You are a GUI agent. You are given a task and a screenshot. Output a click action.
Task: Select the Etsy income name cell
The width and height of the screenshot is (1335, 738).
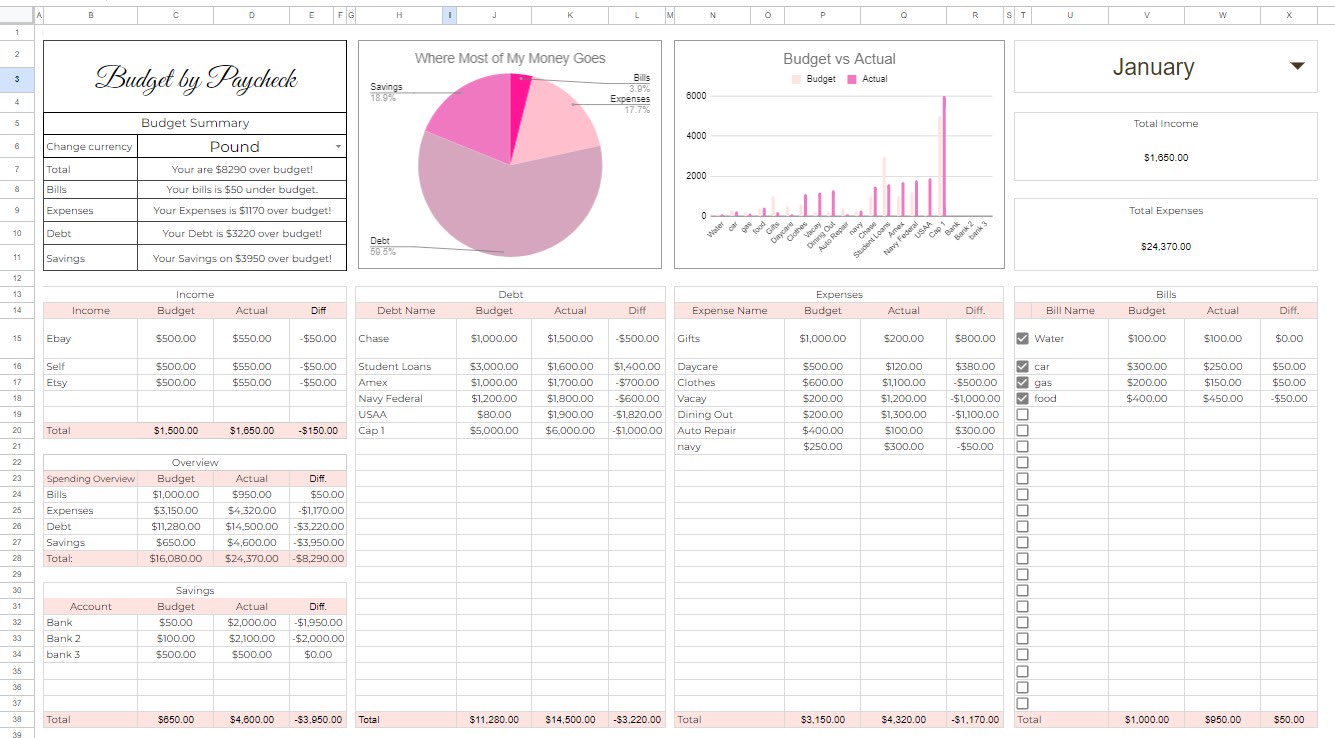click(91, 383)
